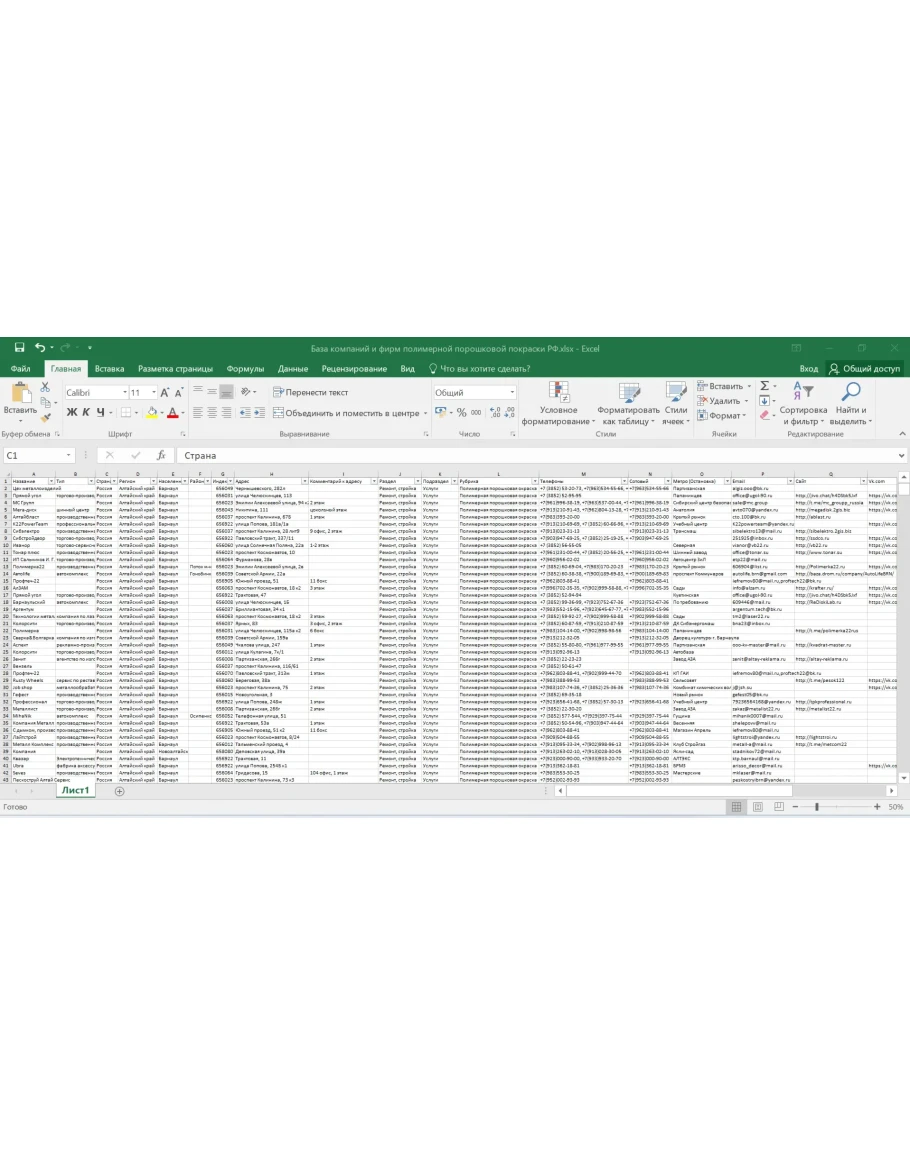Adjust the zoom slider in status bar
This screenshot has height=1155, width=910.
tap(816, 807)
